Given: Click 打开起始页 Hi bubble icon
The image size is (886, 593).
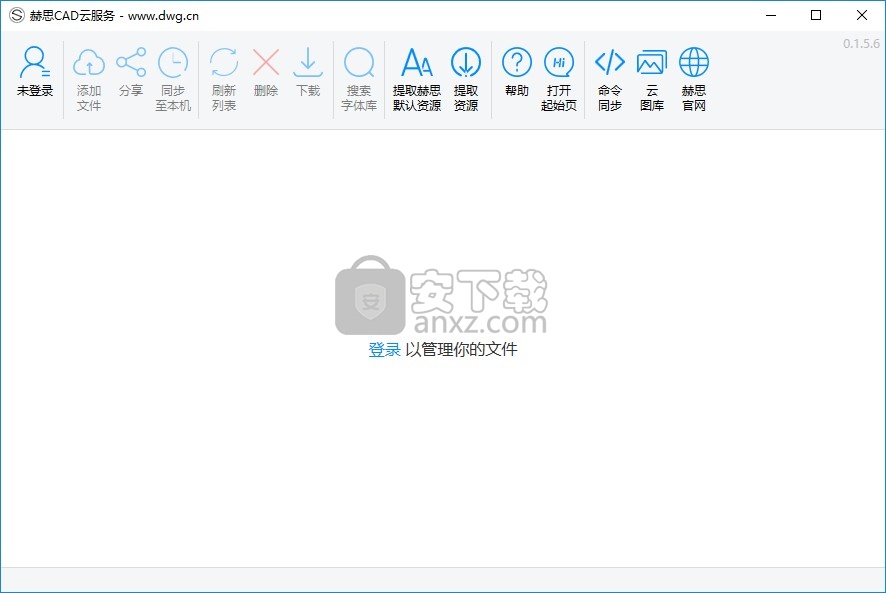Looking at the screenshot, I should 558,62.
